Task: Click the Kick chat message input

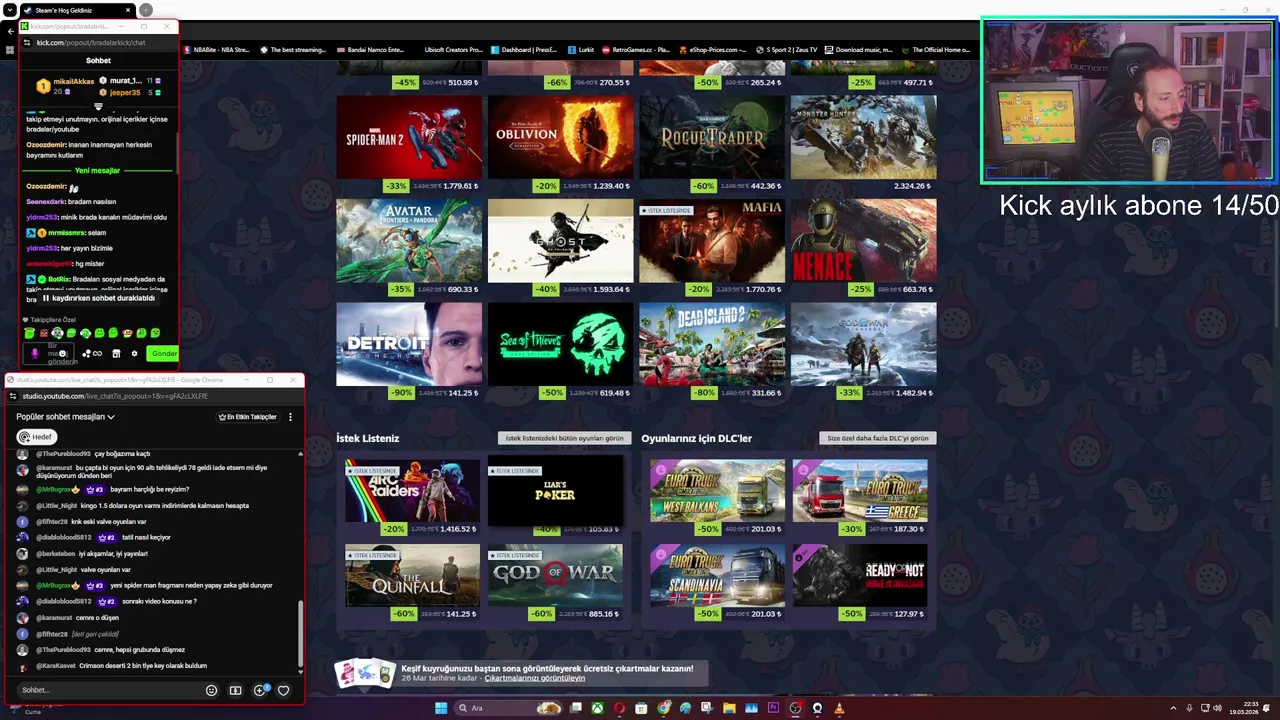Action: coord(50,353)
